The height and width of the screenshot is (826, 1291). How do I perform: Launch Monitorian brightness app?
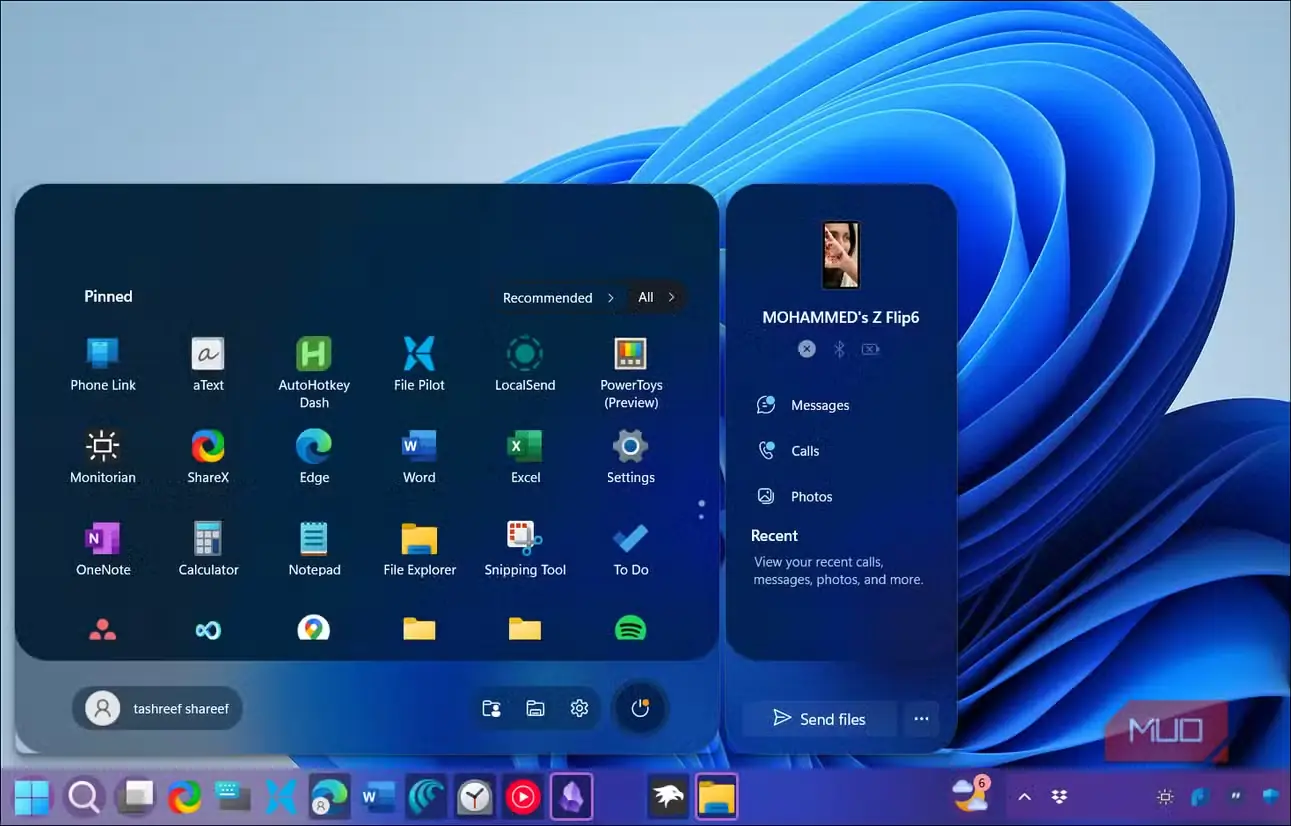pyautogui.click(x=103, y=456)
